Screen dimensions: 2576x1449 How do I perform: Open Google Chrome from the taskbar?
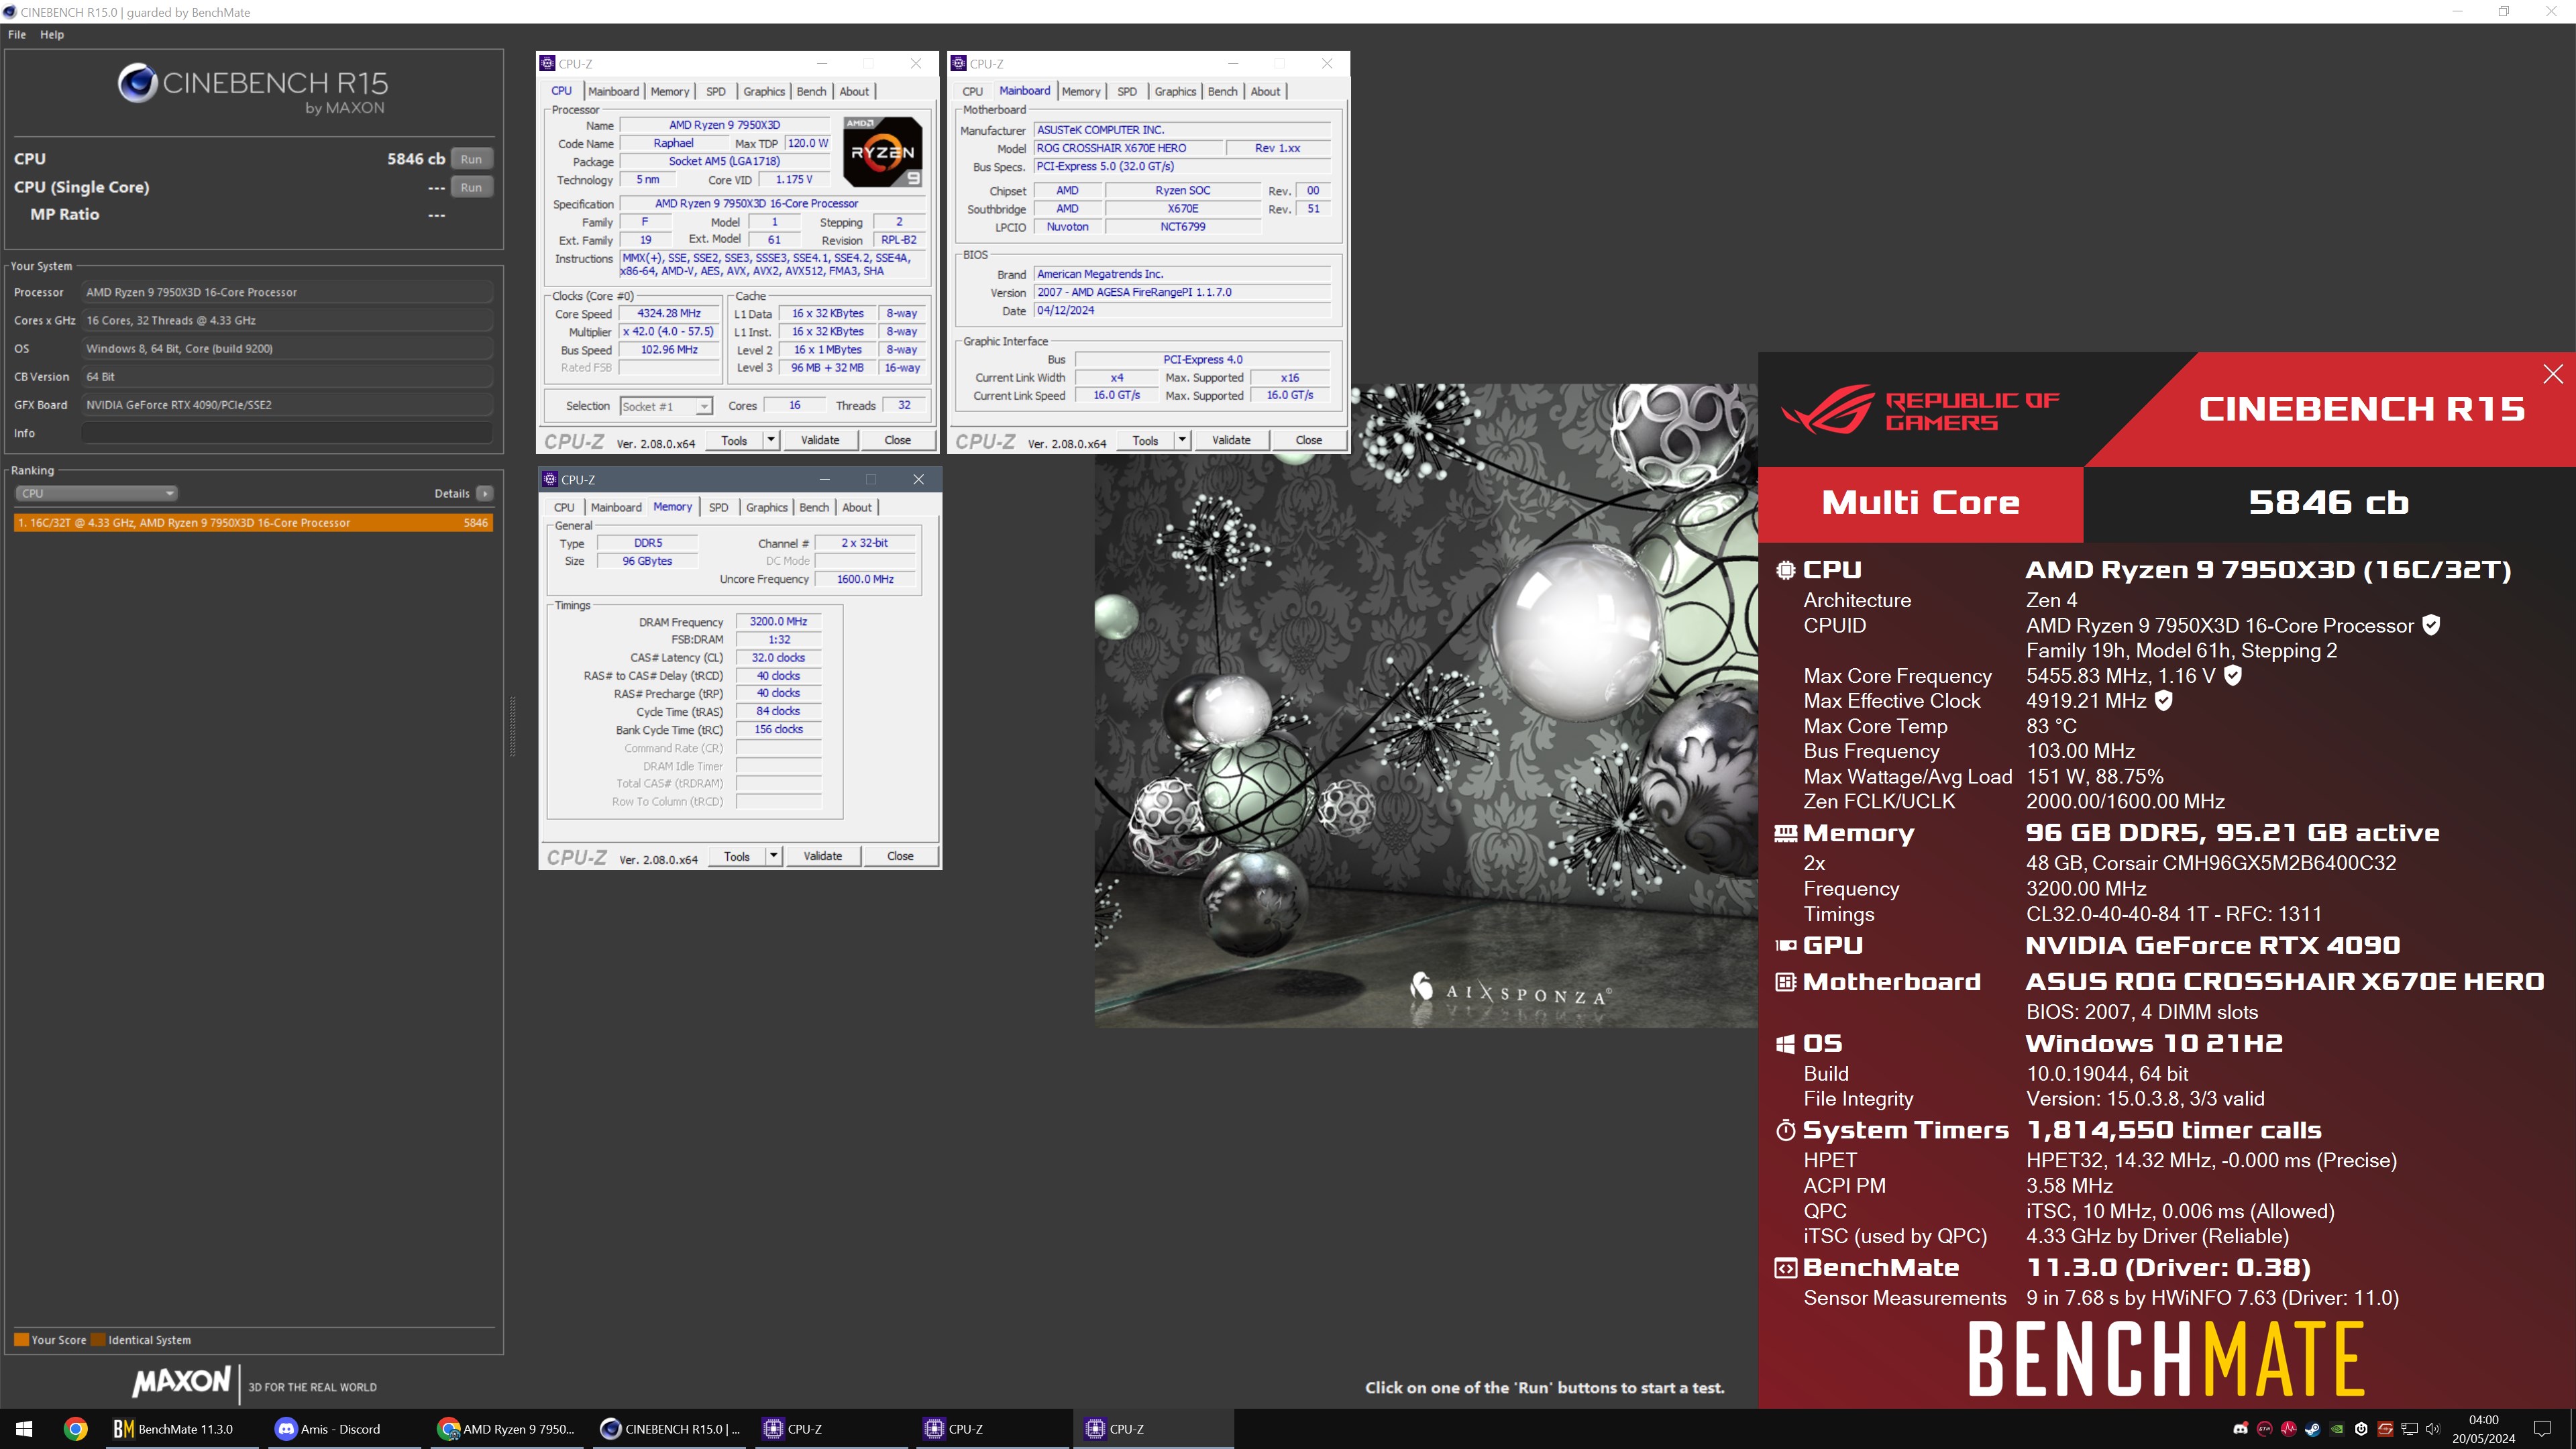pyautogui.click(x=75, y=1429)
